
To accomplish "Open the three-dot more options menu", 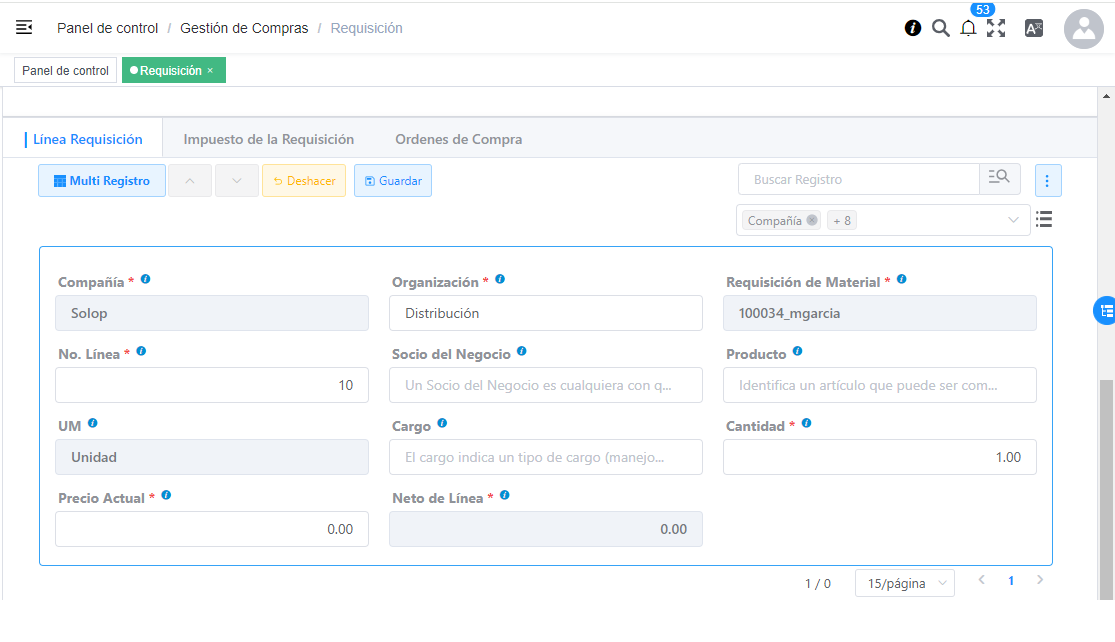I will [x=1047, y=181].
